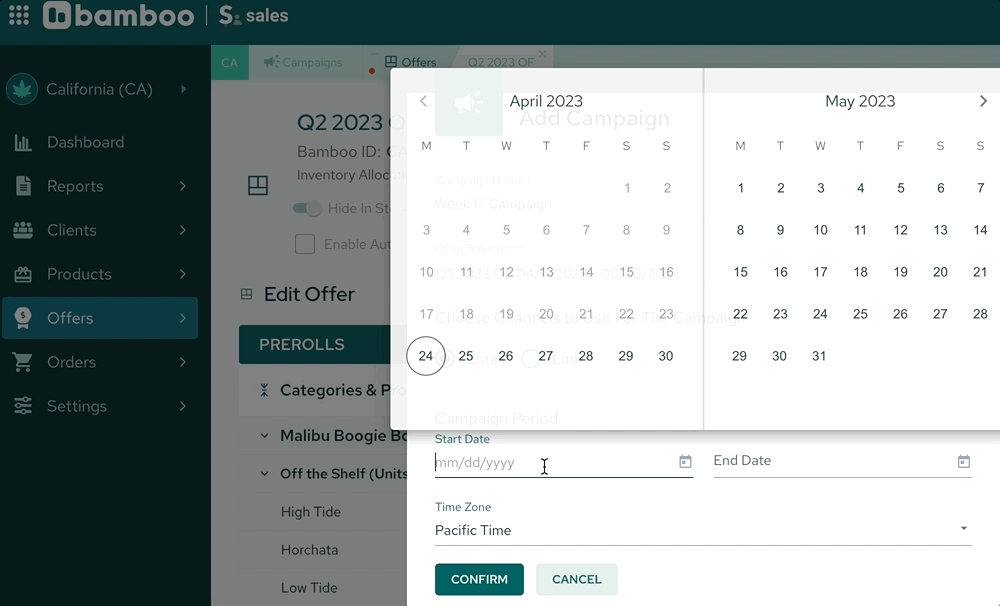
Task: Collapse Off the Shelf row chevron
Action: (x=264, y=474)
